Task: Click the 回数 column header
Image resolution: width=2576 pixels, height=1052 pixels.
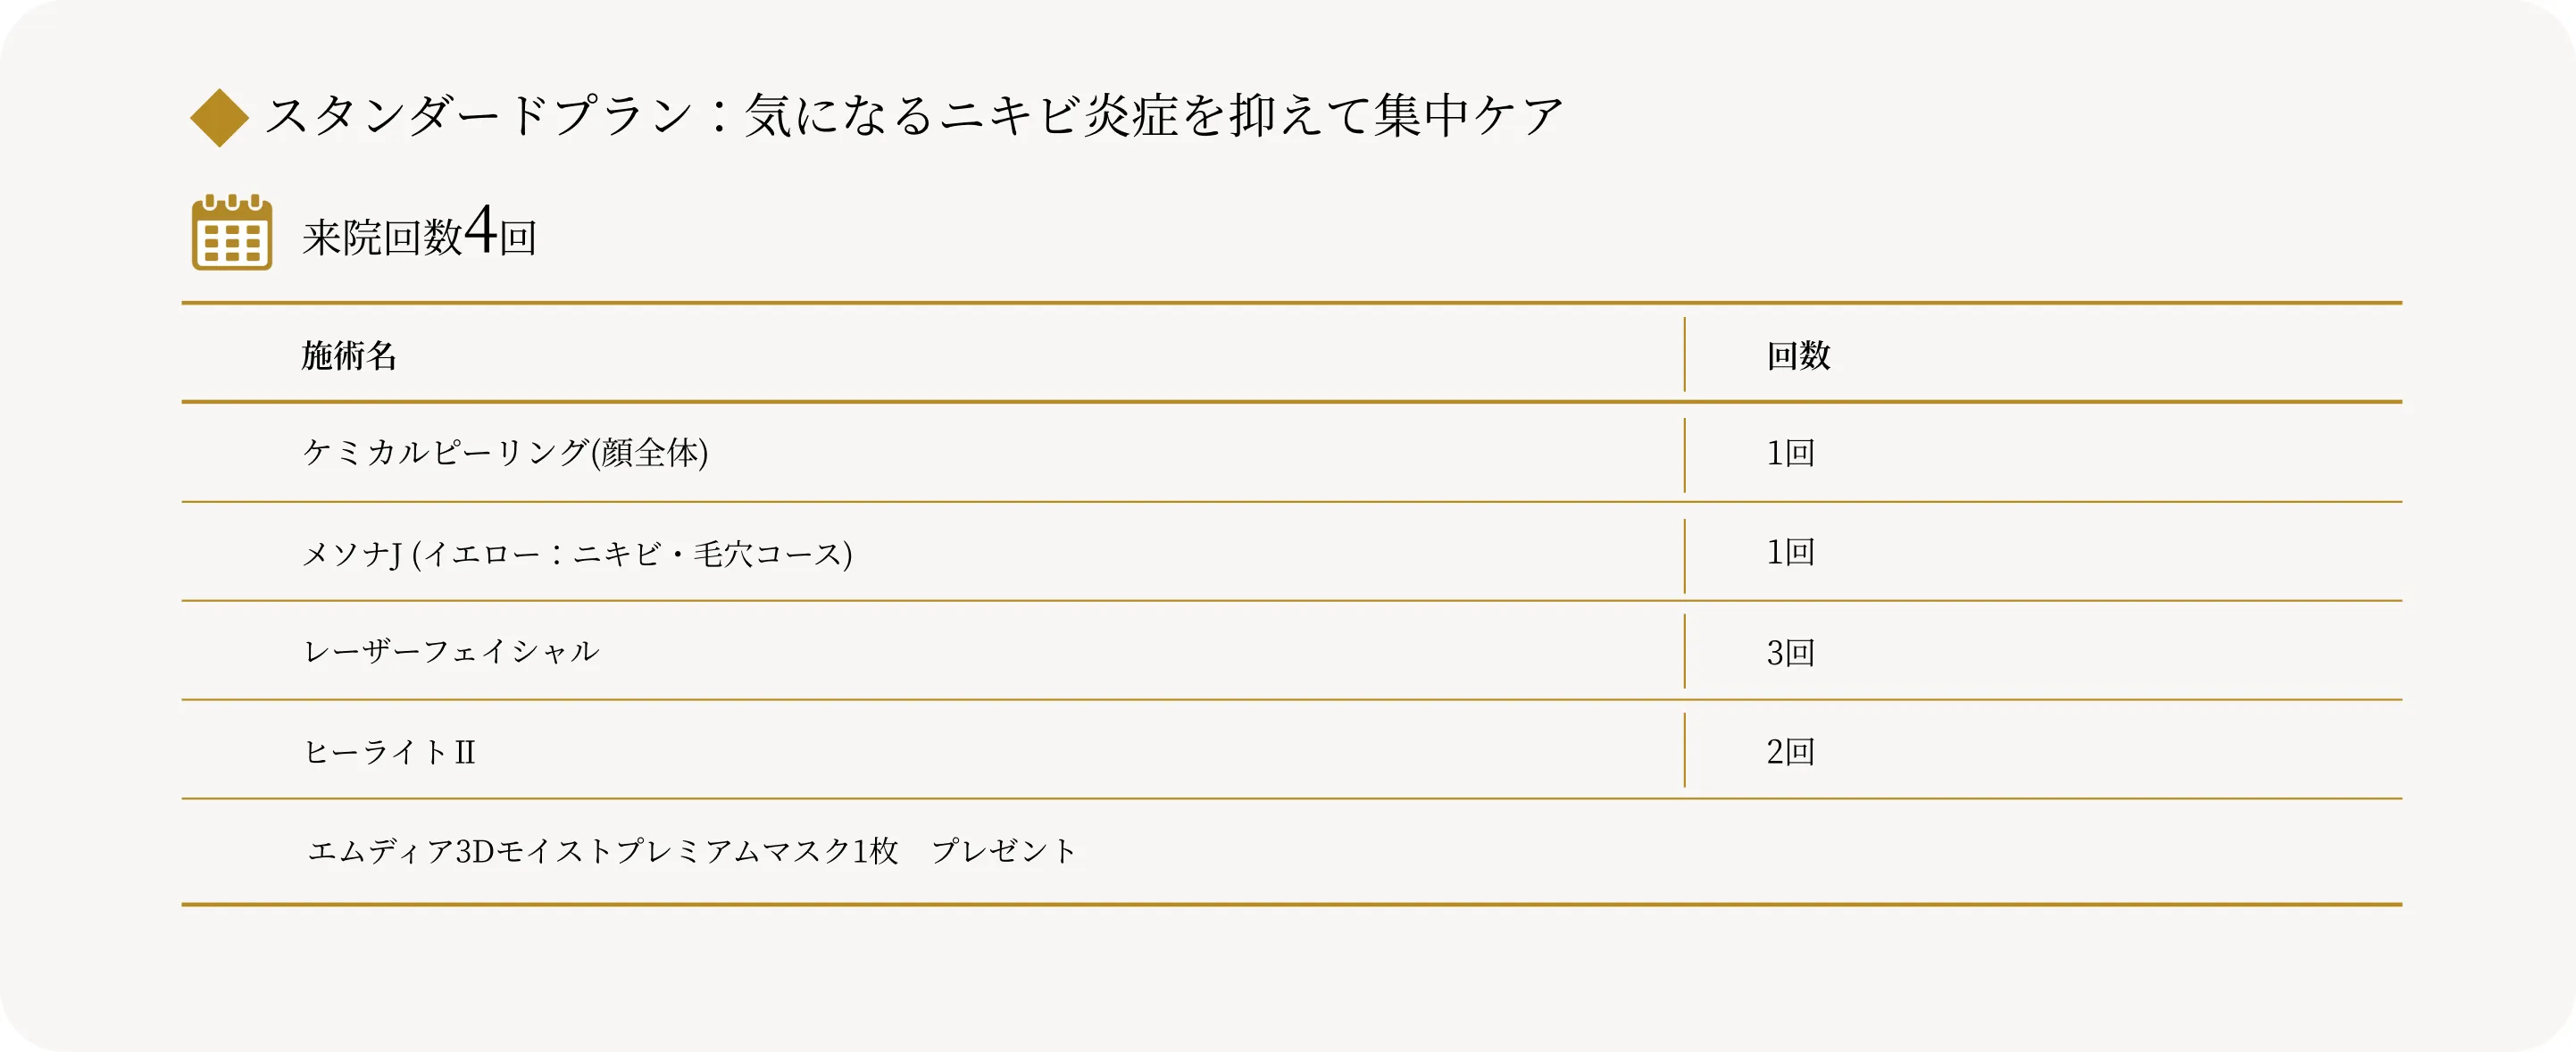Action: click(x=1798, y=356)
